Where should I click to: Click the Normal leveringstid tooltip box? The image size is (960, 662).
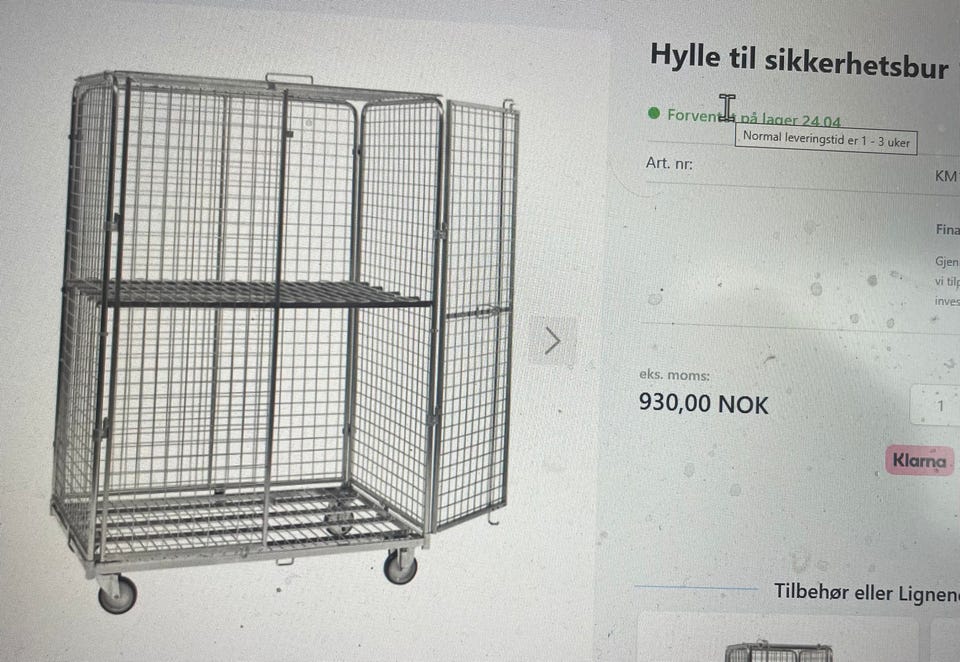(x=826, y=140)
